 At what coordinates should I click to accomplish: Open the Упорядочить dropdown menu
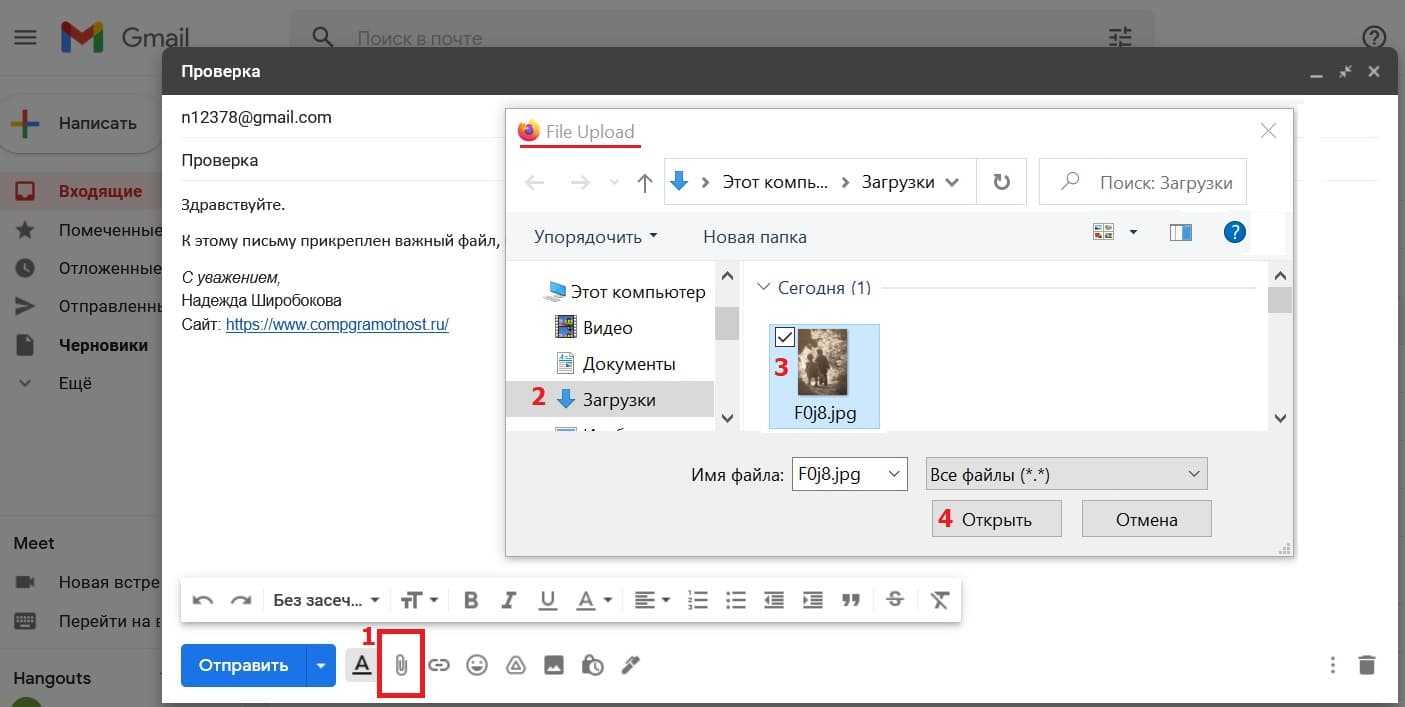tap(595, 237)
